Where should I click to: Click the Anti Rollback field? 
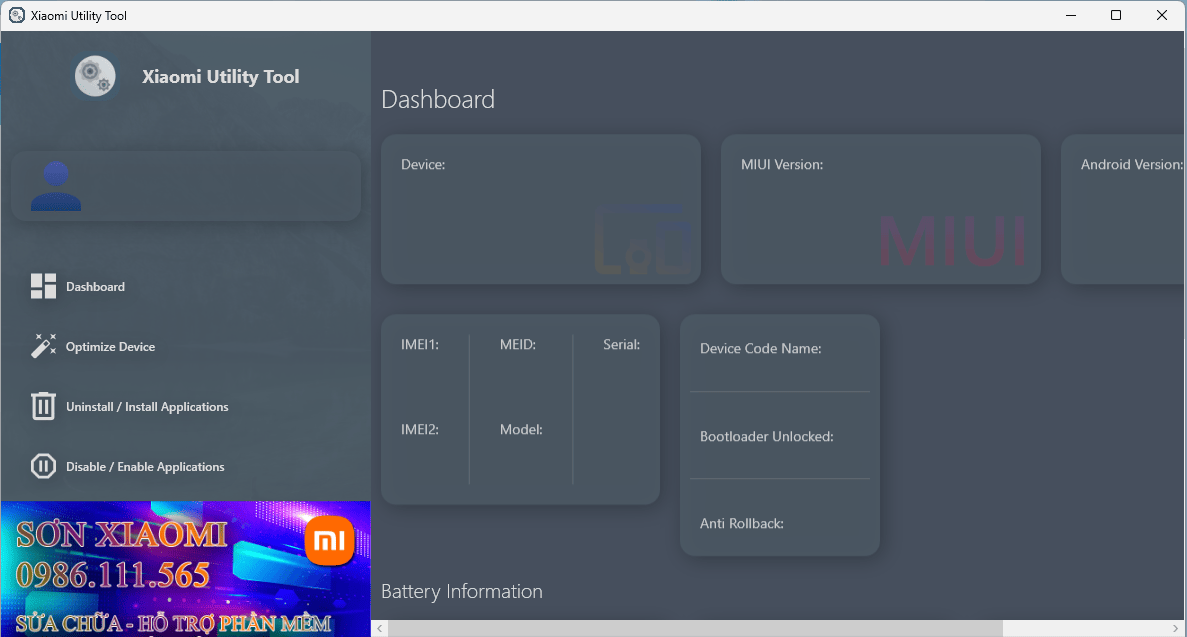tap(779, 523)
